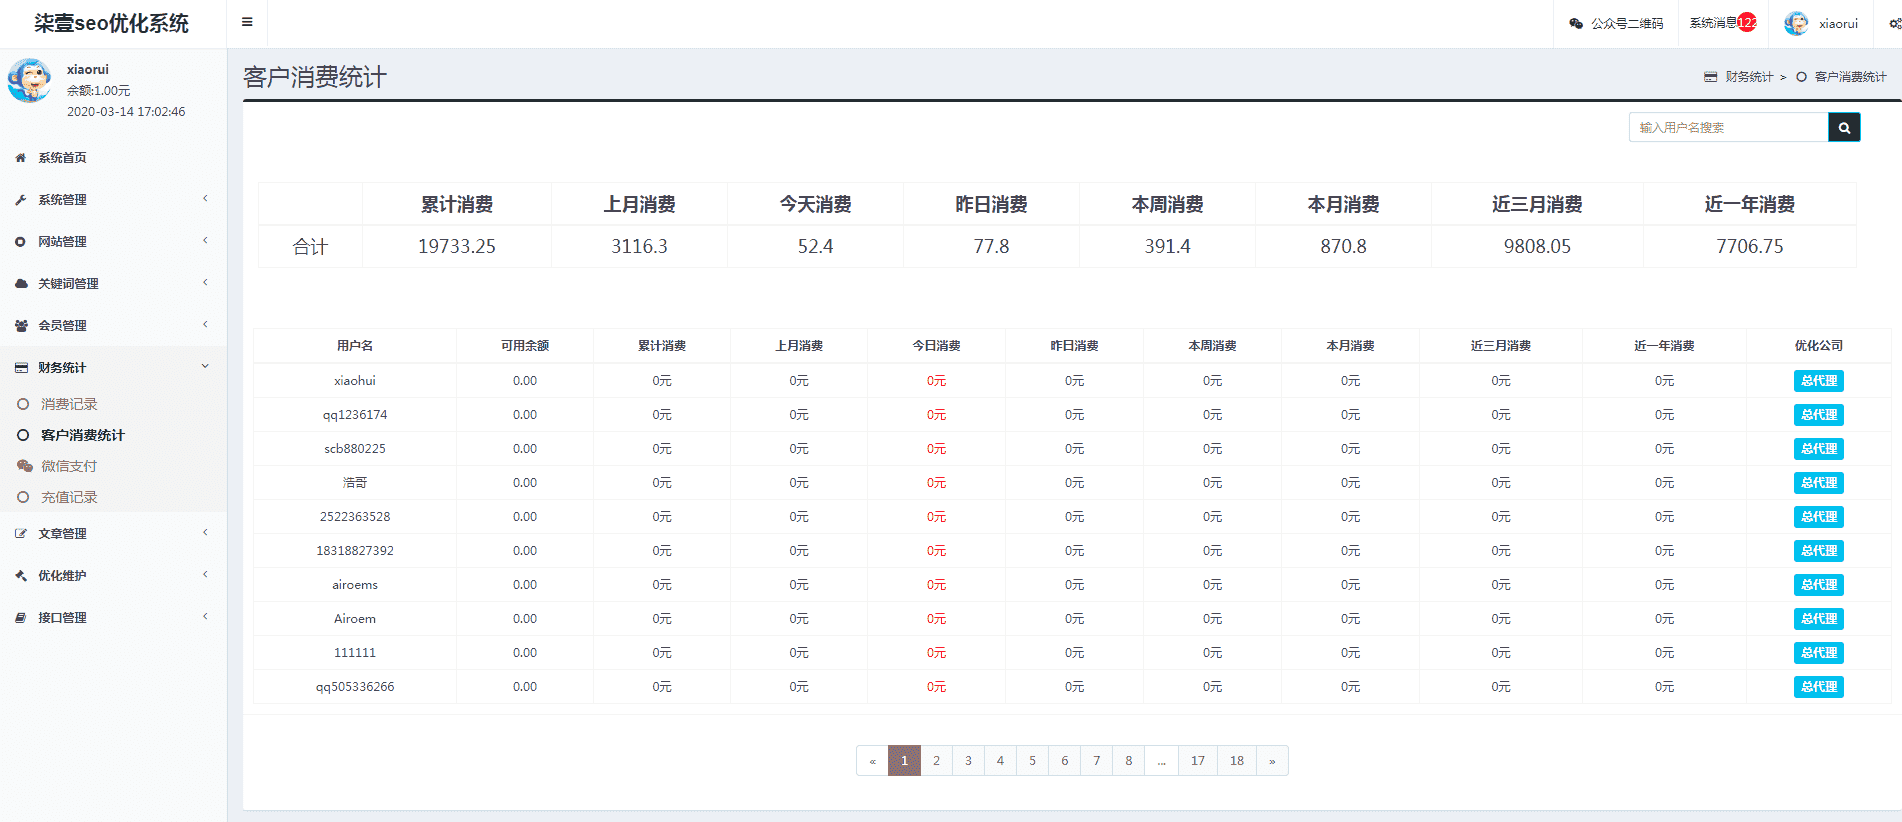1902x822 pixels.
Task: Select 充值记录 submenu item
Action: click(69, 497)
